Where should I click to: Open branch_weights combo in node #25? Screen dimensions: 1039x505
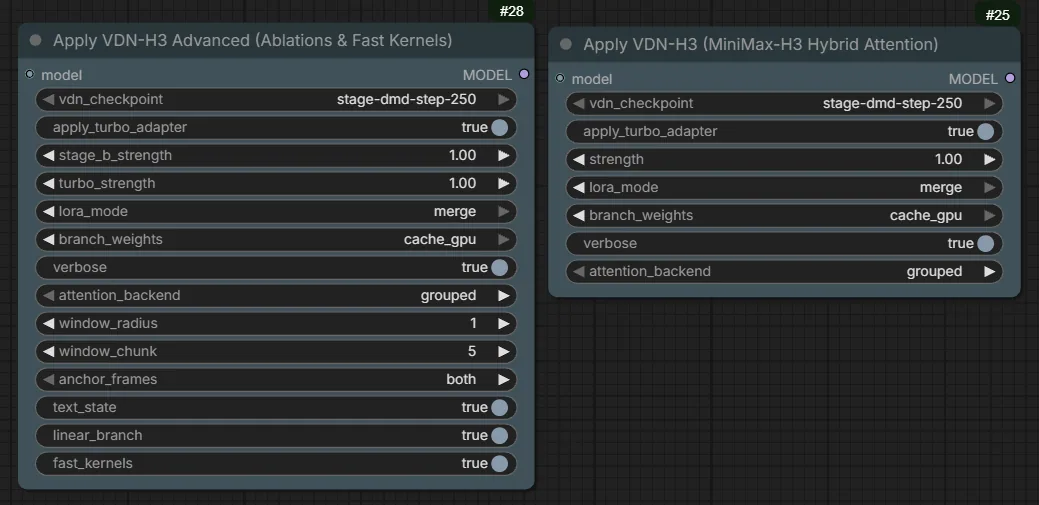pyautogui.click(x=785, y=215)
